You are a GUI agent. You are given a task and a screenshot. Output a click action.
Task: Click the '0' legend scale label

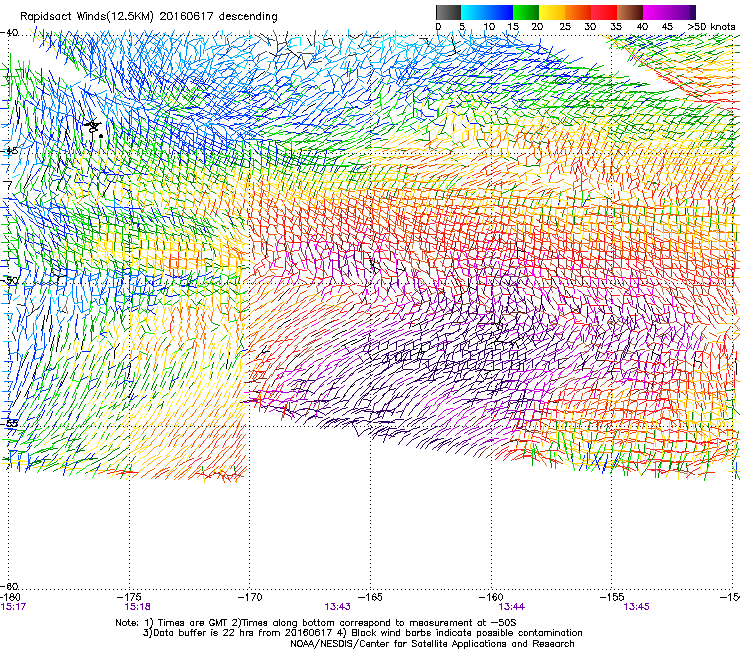point(438,27)
